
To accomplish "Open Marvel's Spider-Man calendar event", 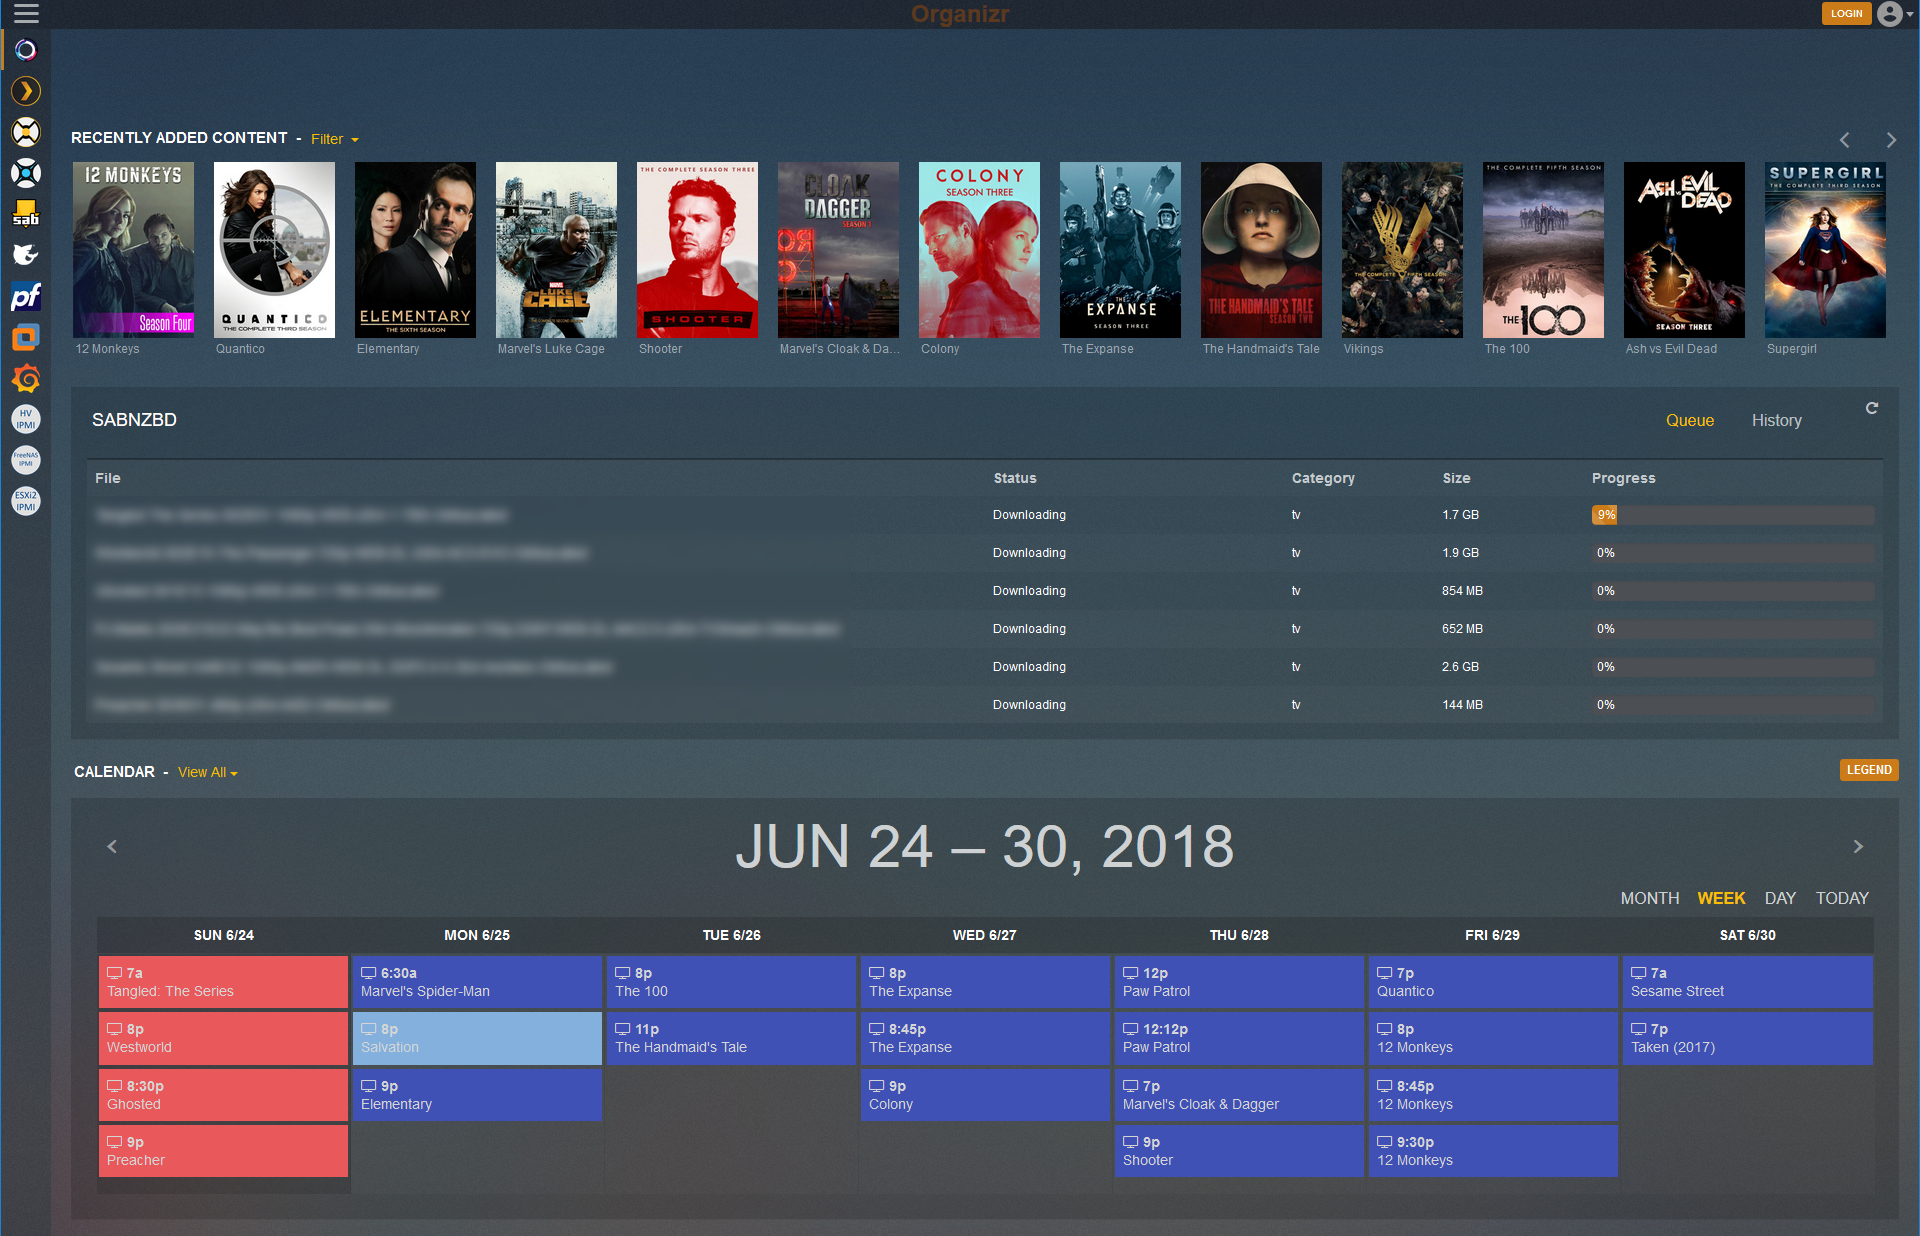I will (x=477, y=982).
